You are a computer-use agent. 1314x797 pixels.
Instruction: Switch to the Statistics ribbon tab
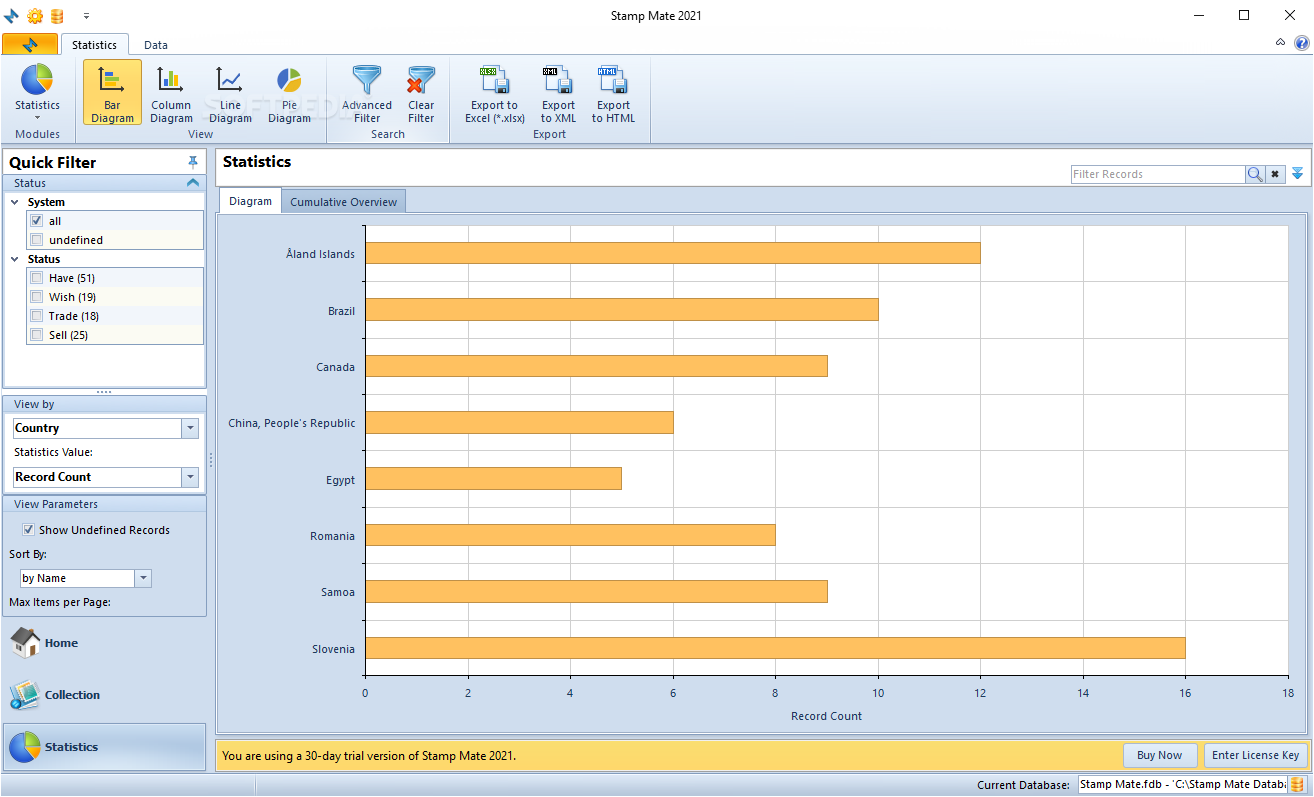pos(94,45)
